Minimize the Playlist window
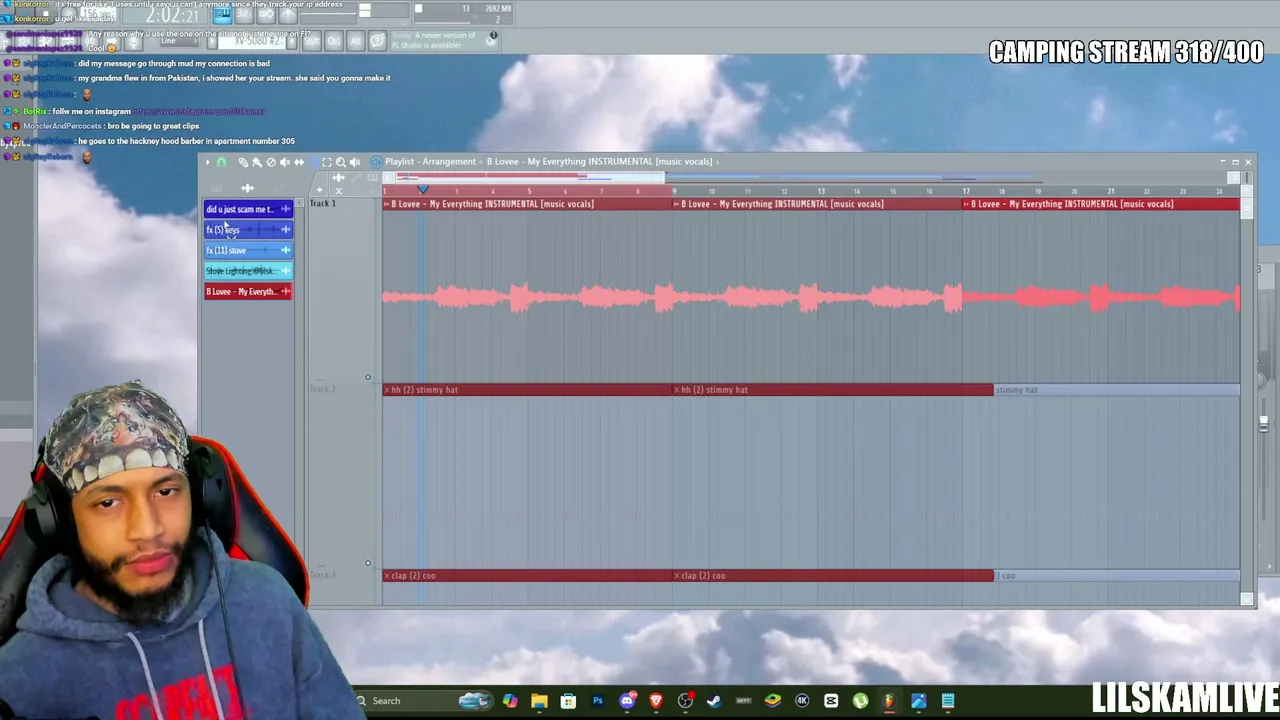1280x720 pixels. click(x=1222, y=162)
